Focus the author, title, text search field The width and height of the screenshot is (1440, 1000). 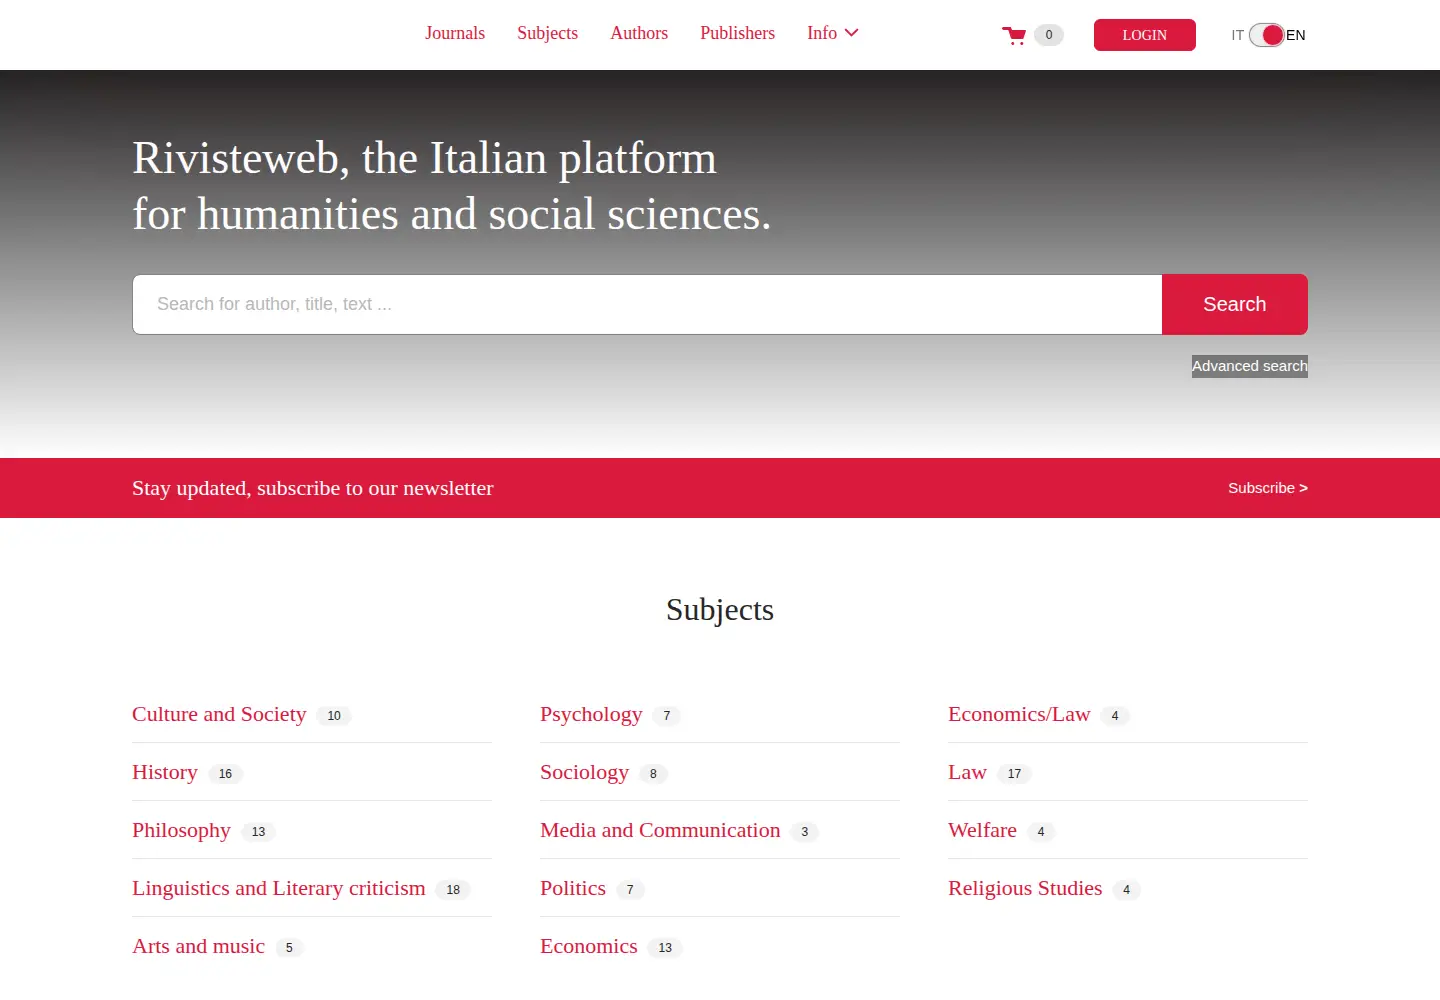point(647,304)
